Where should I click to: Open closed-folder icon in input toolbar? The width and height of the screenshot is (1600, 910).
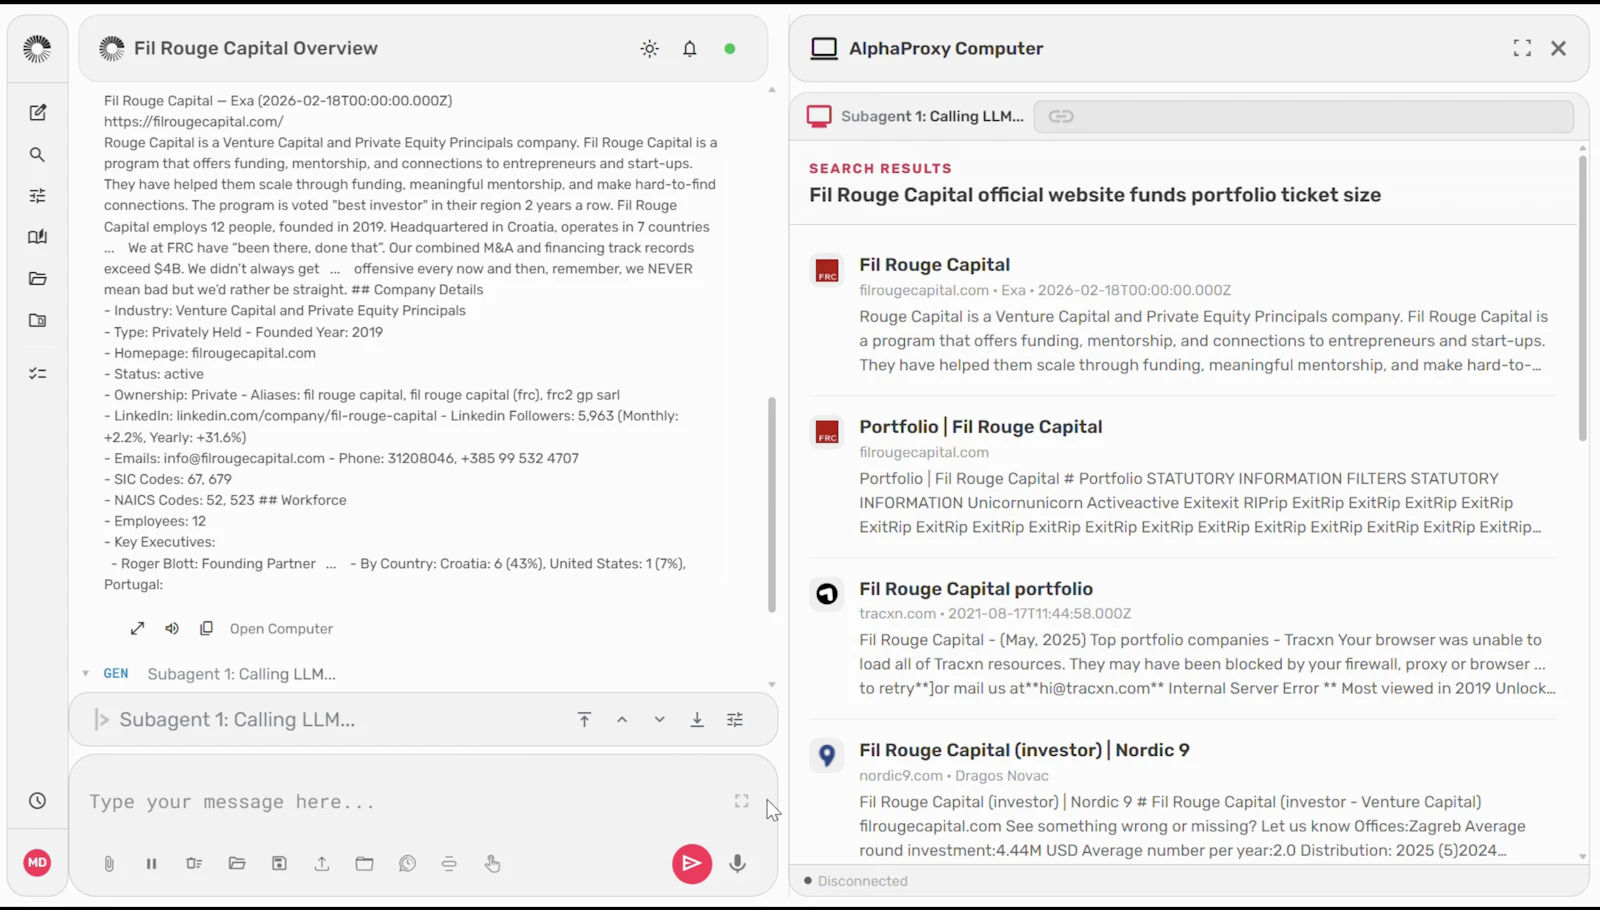(x=364, y=864)
